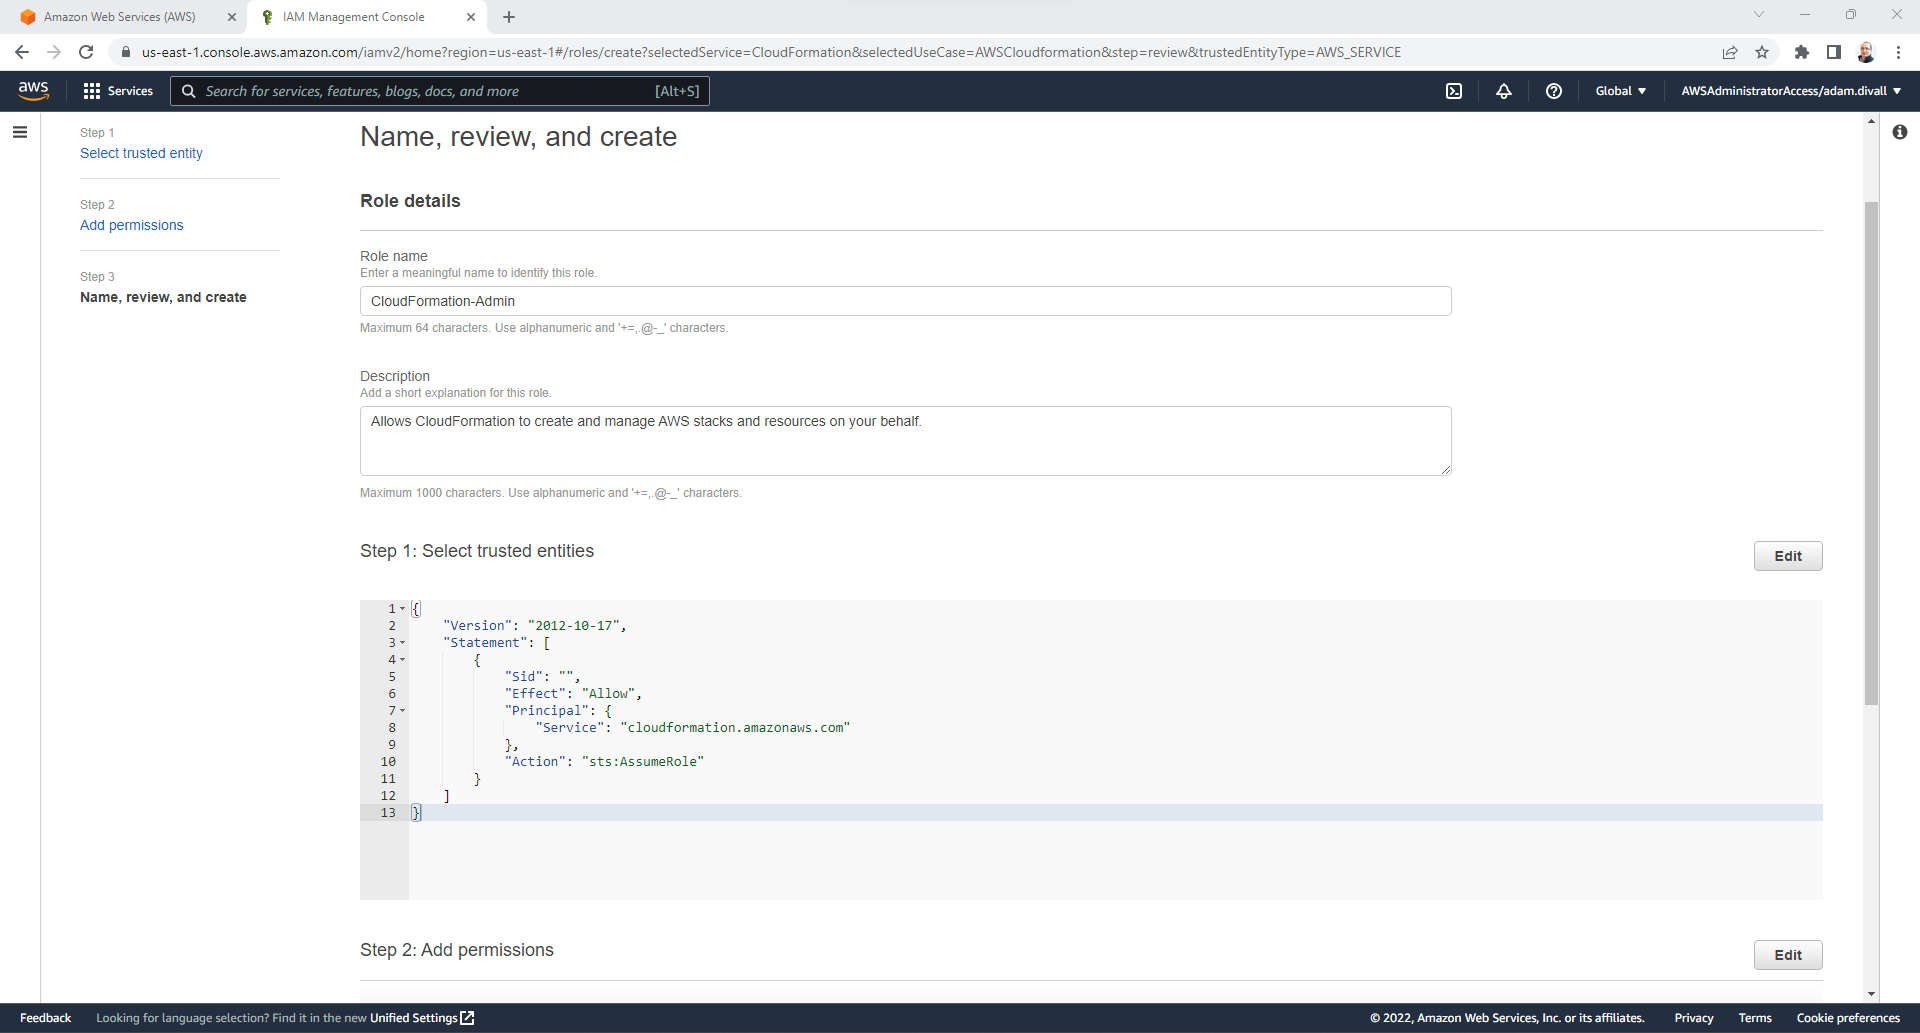Viewport: 1920px width, 1033px height.
Task: Click the Feedback link in footer
Action: 46,1018
